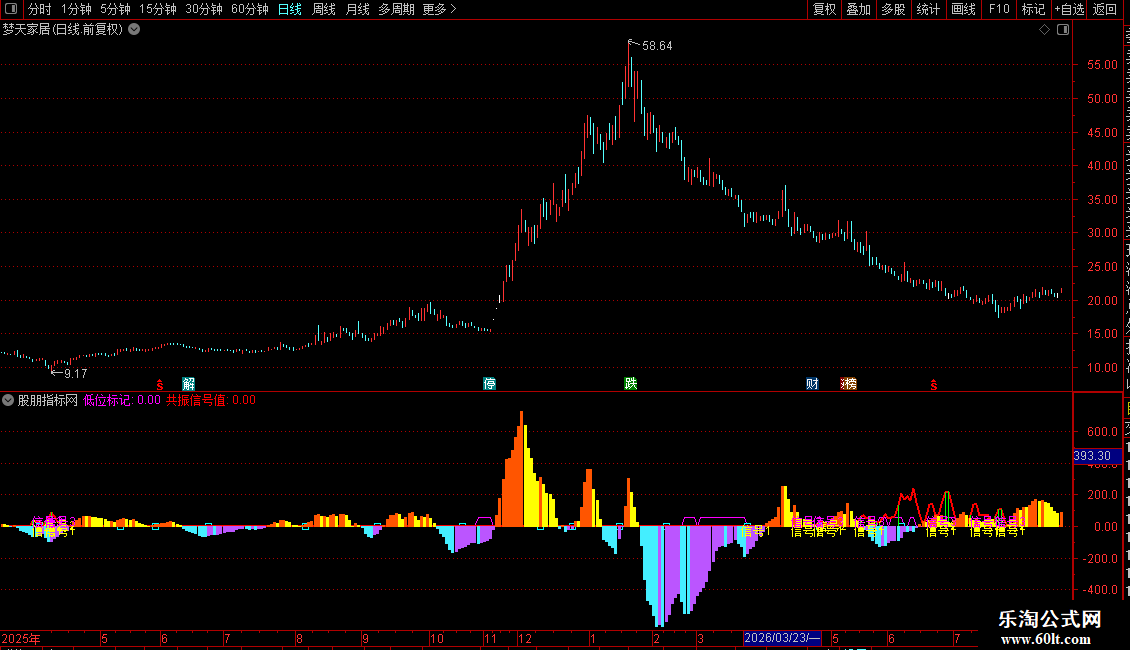Click the -400.0 indicator axis label
1130x650 pixels.
pyautogui.click(x=1100, y=589)
